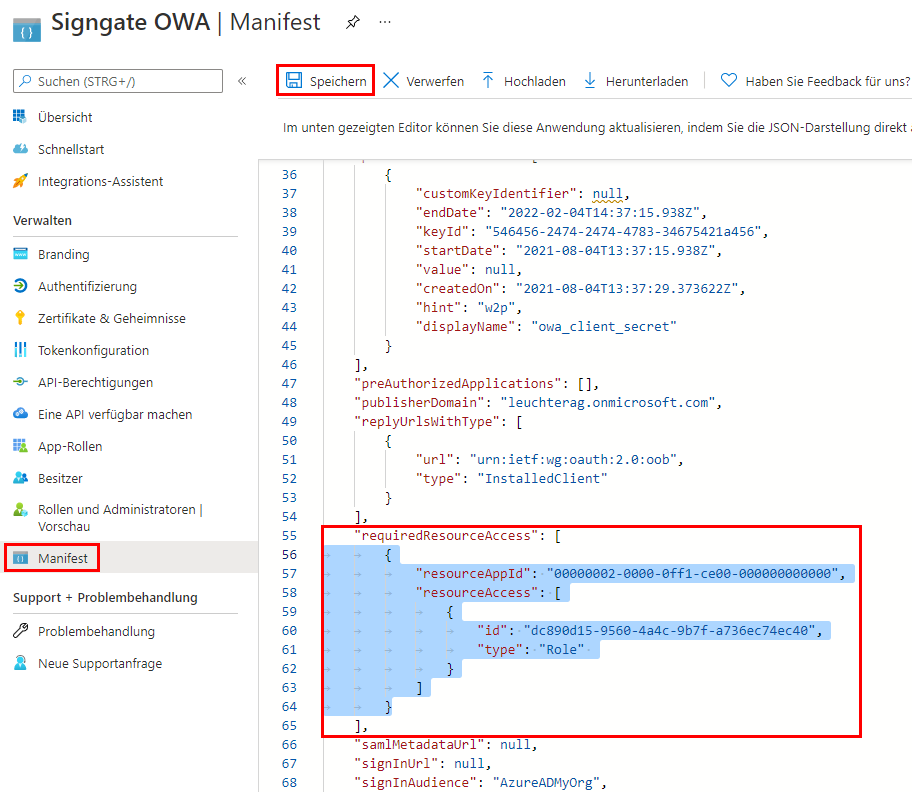Open the more options ellipsis in the header
This screenshot has width=912, height=792.
[385, 23]
